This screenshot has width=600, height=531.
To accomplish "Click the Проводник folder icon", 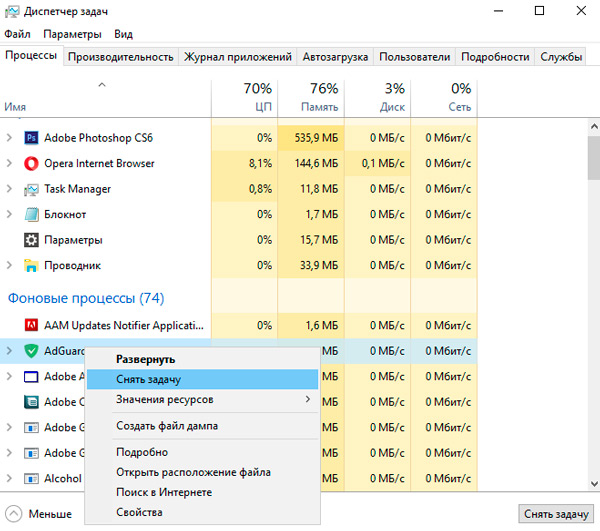I will click(31, 266).
